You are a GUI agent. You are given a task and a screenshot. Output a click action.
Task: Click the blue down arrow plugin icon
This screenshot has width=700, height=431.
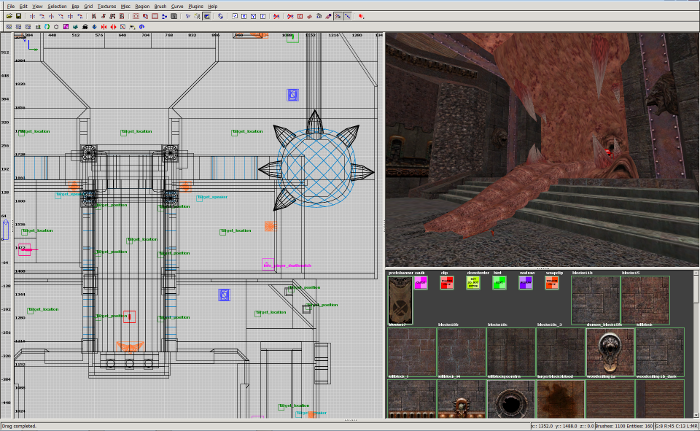[95, 27]
